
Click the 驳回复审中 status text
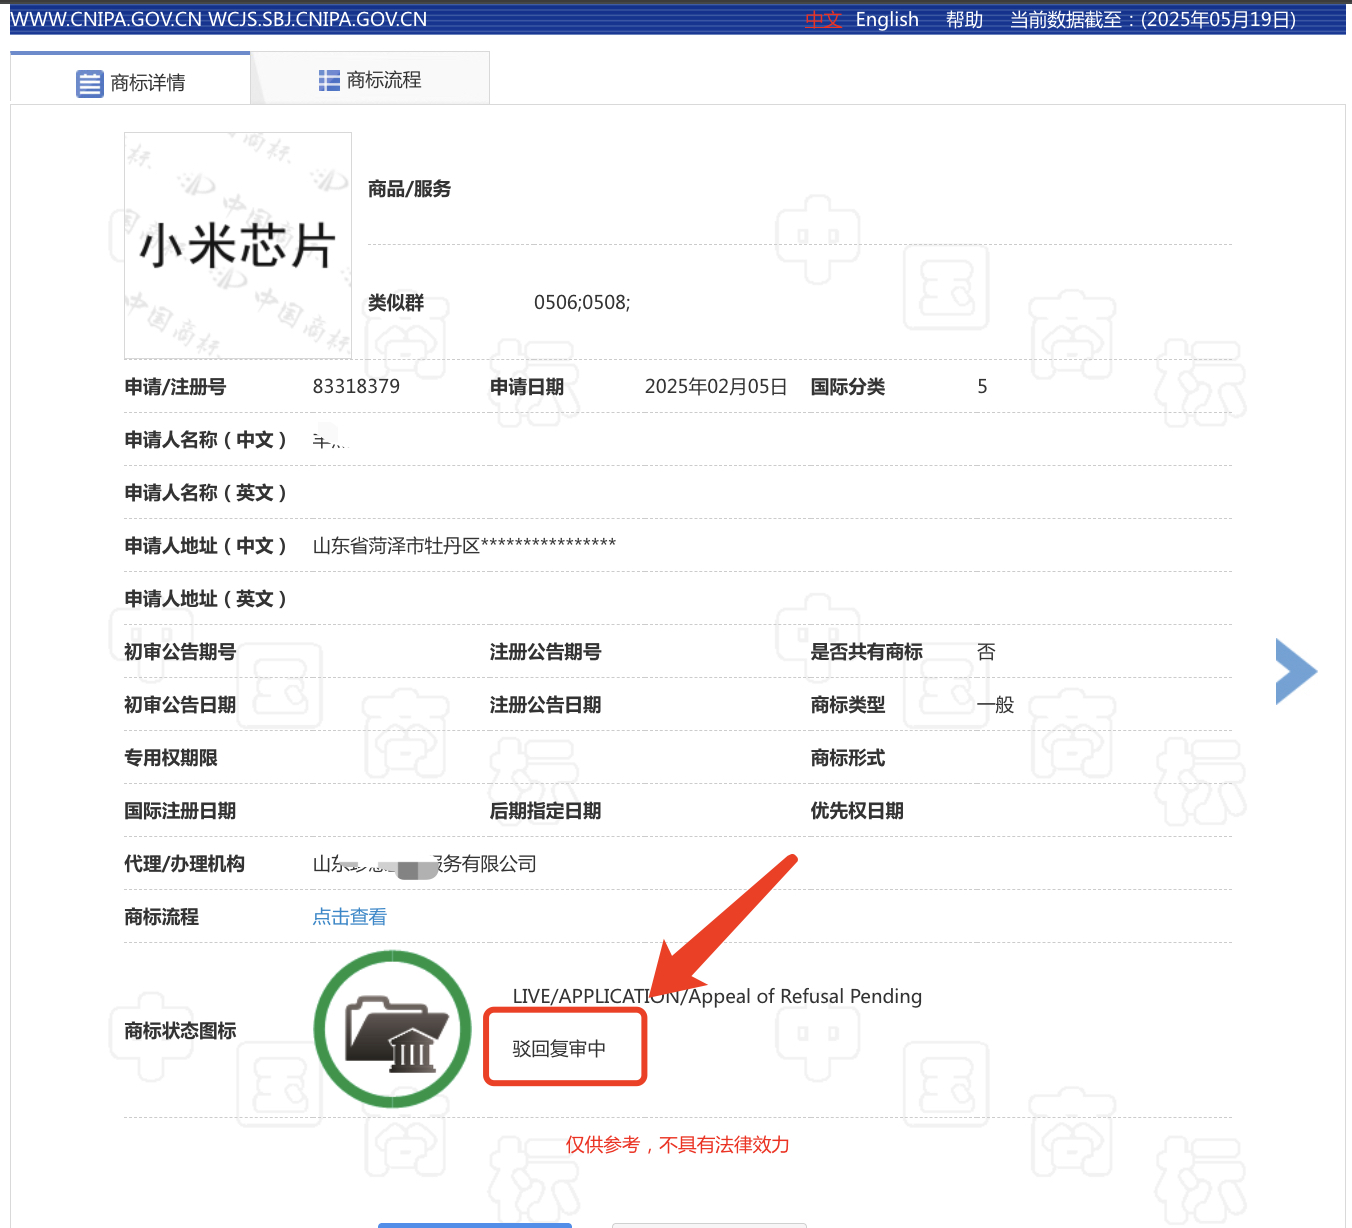pos(559,1049)
